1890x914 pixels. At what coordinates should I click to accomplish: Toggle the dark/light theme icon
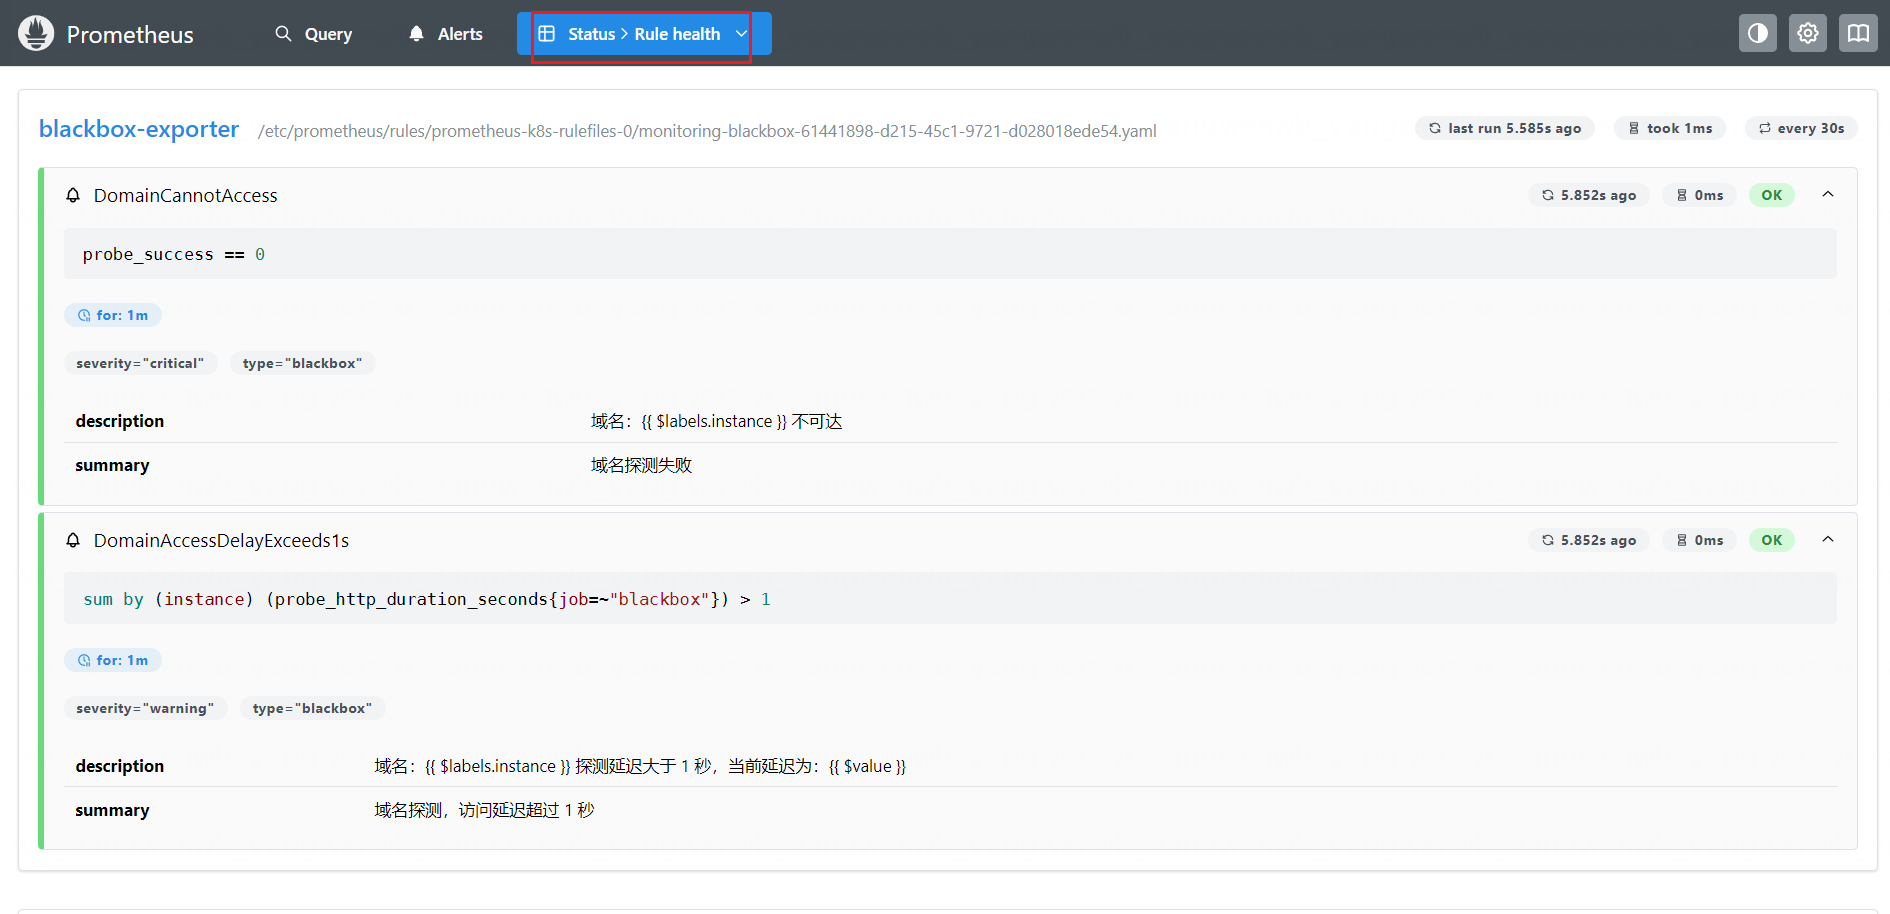pos(1757,33)
